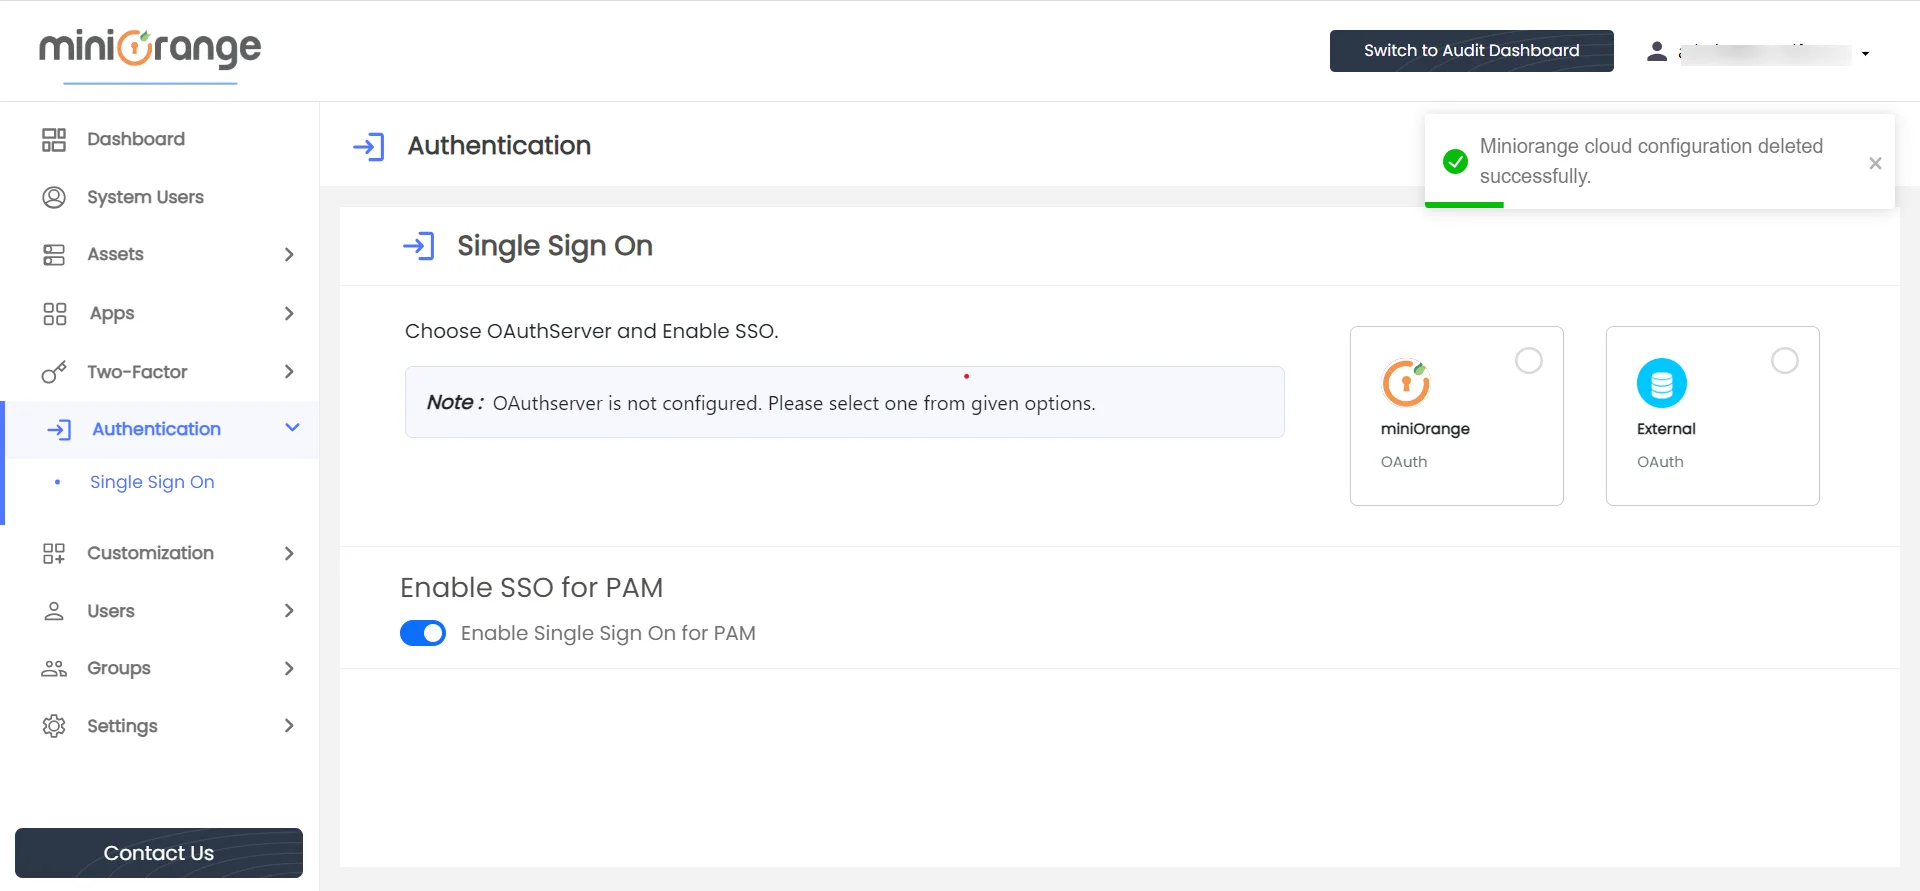Dismiss the deletion success notification

[x=1875, y=163]
